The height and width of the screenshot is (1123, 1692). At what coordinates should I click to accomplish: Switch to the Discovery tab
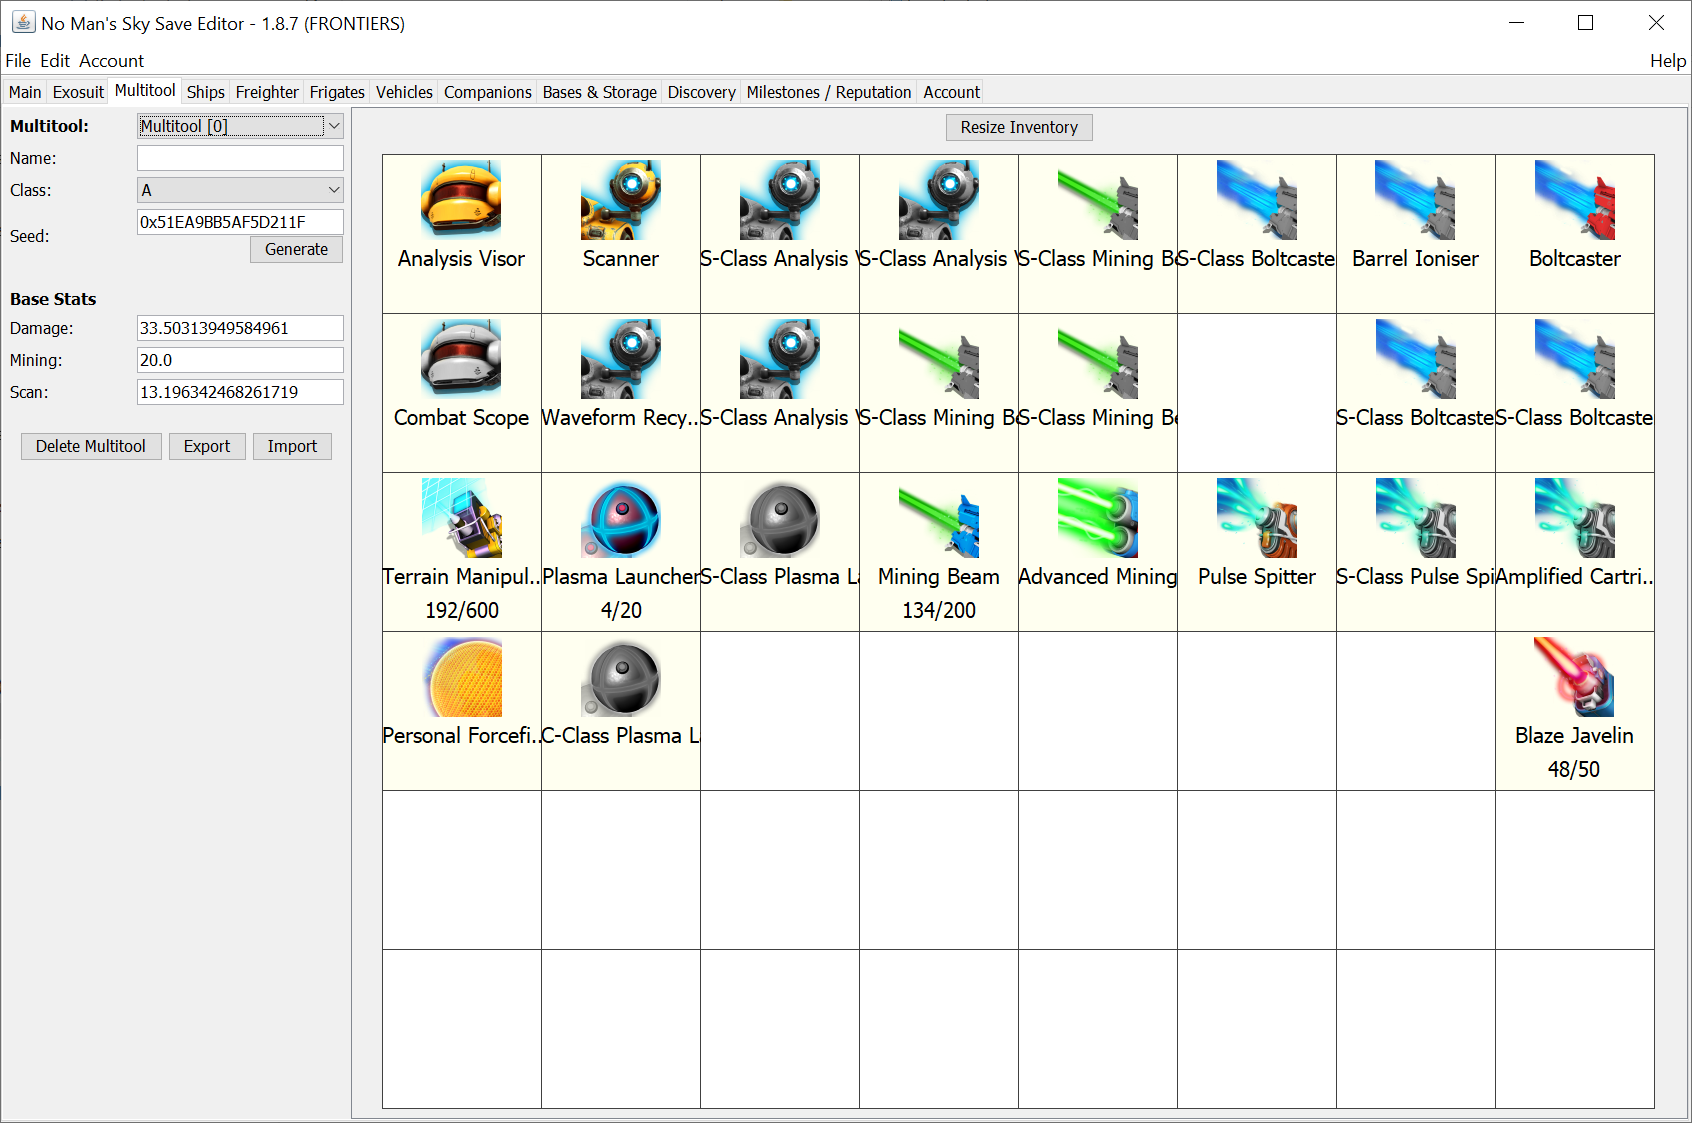(x=701, y=92)
